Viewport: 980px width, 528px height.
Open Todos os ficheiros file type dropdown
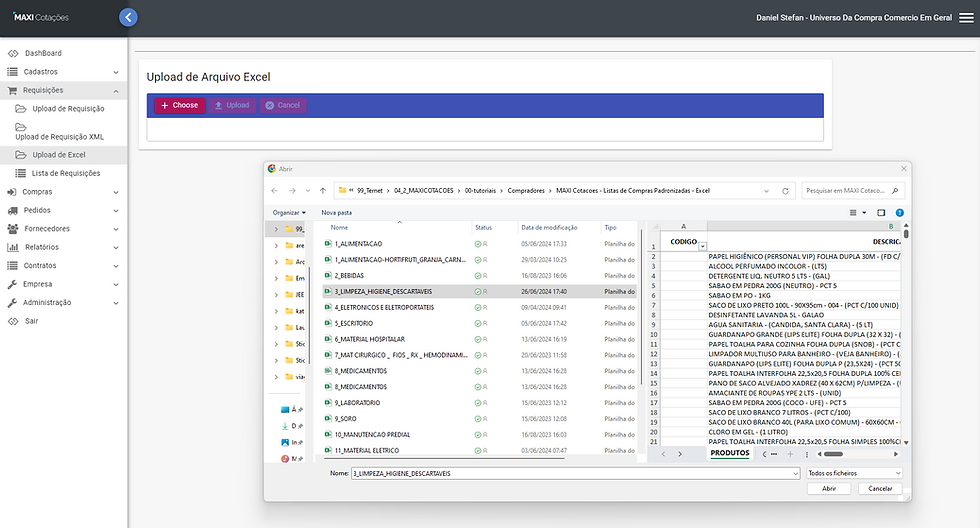pos(854,473)
